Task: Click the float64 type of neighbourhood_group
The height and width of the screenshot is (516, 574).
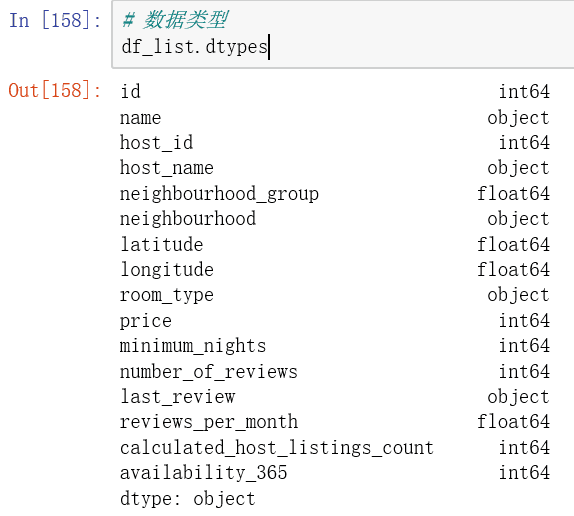Action: pyautogui.click(x=513, y=193)
